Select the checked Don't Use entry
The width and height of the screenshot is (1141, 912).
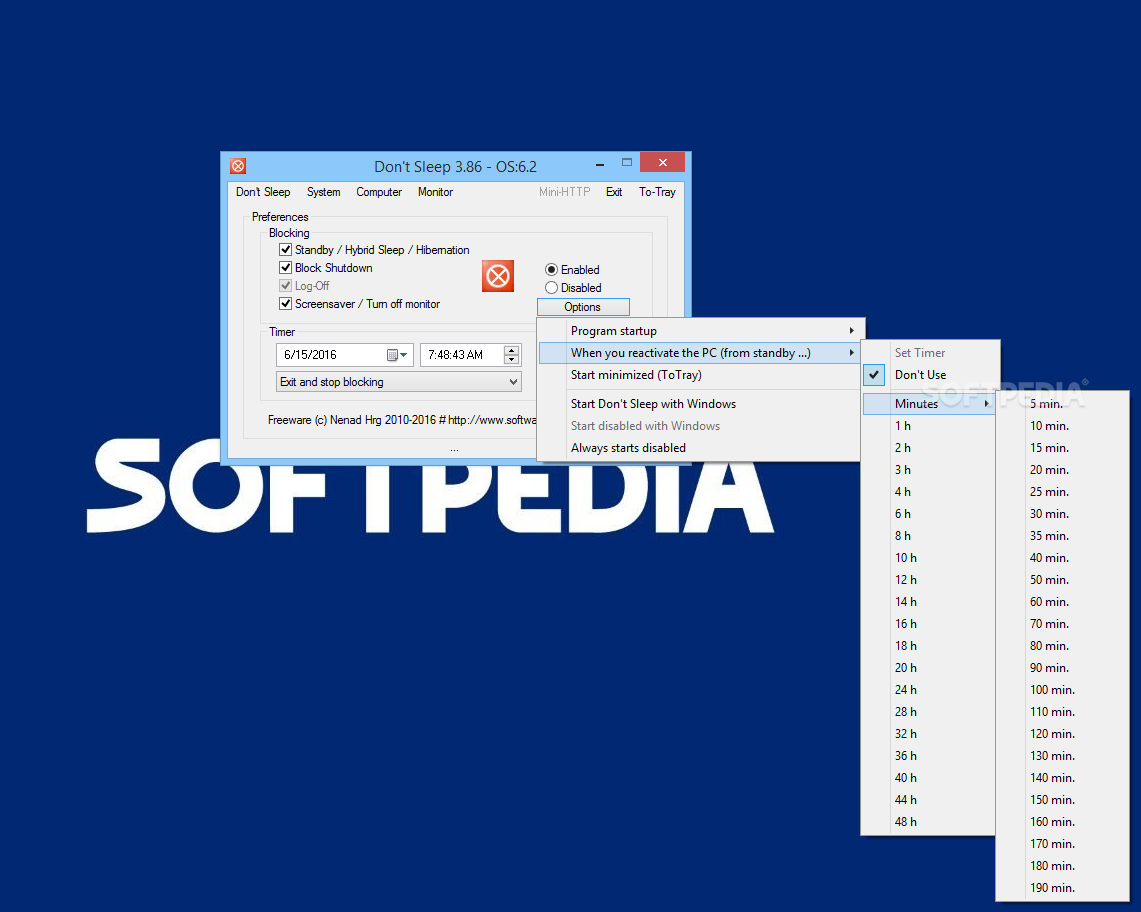click(x=931, y=375)
